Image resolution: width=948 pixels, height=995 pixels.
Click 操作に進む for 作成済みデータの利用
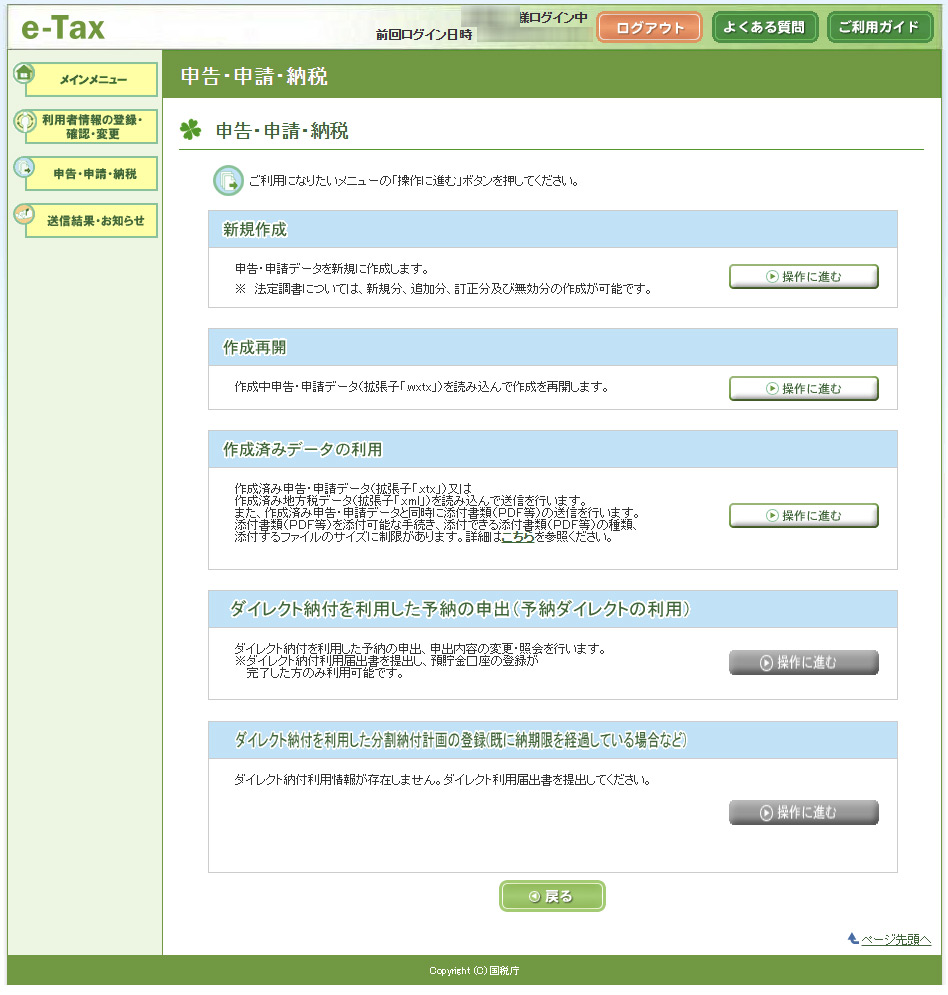(803, 516)
